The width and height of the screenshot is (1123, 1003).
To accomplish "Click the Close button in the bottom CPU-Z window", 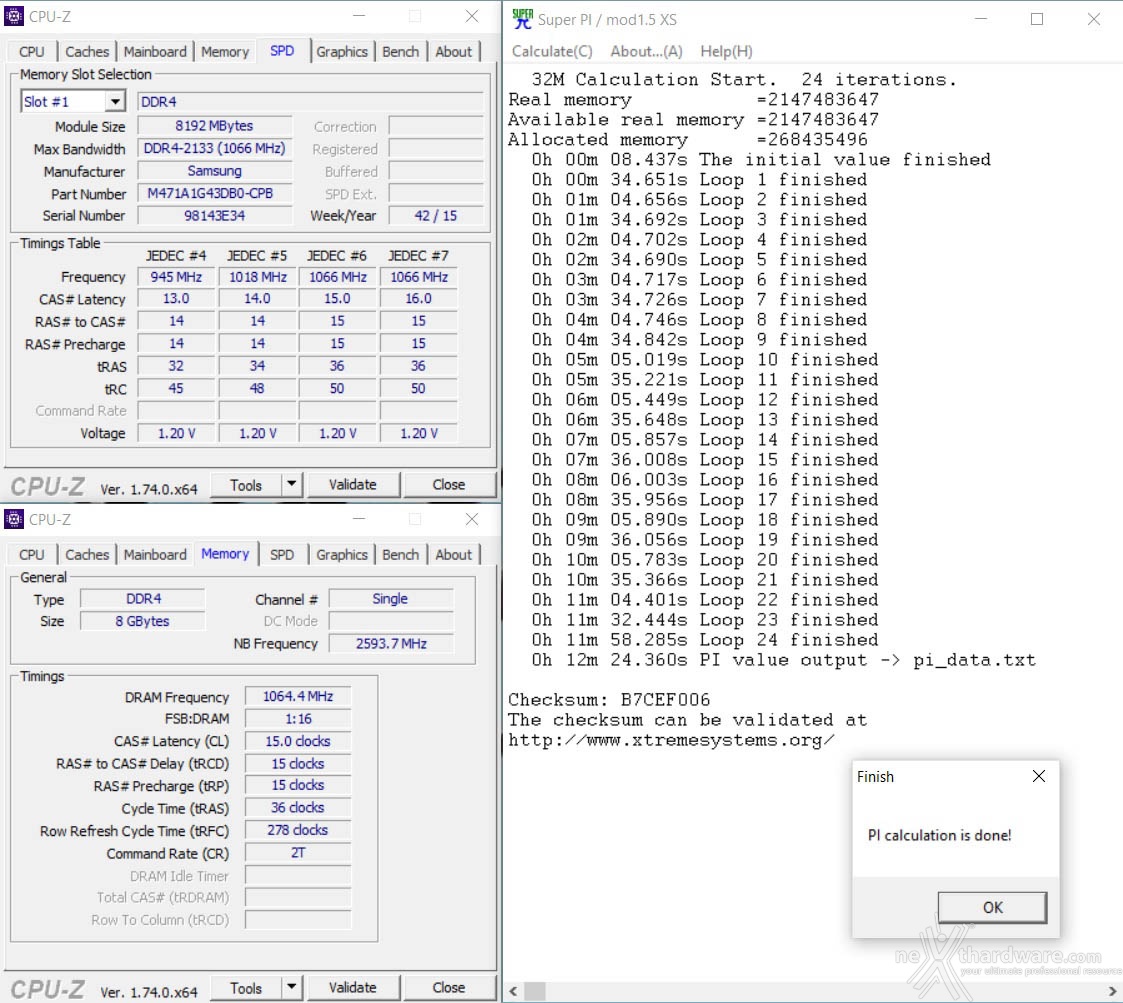I will click(449, 987).
